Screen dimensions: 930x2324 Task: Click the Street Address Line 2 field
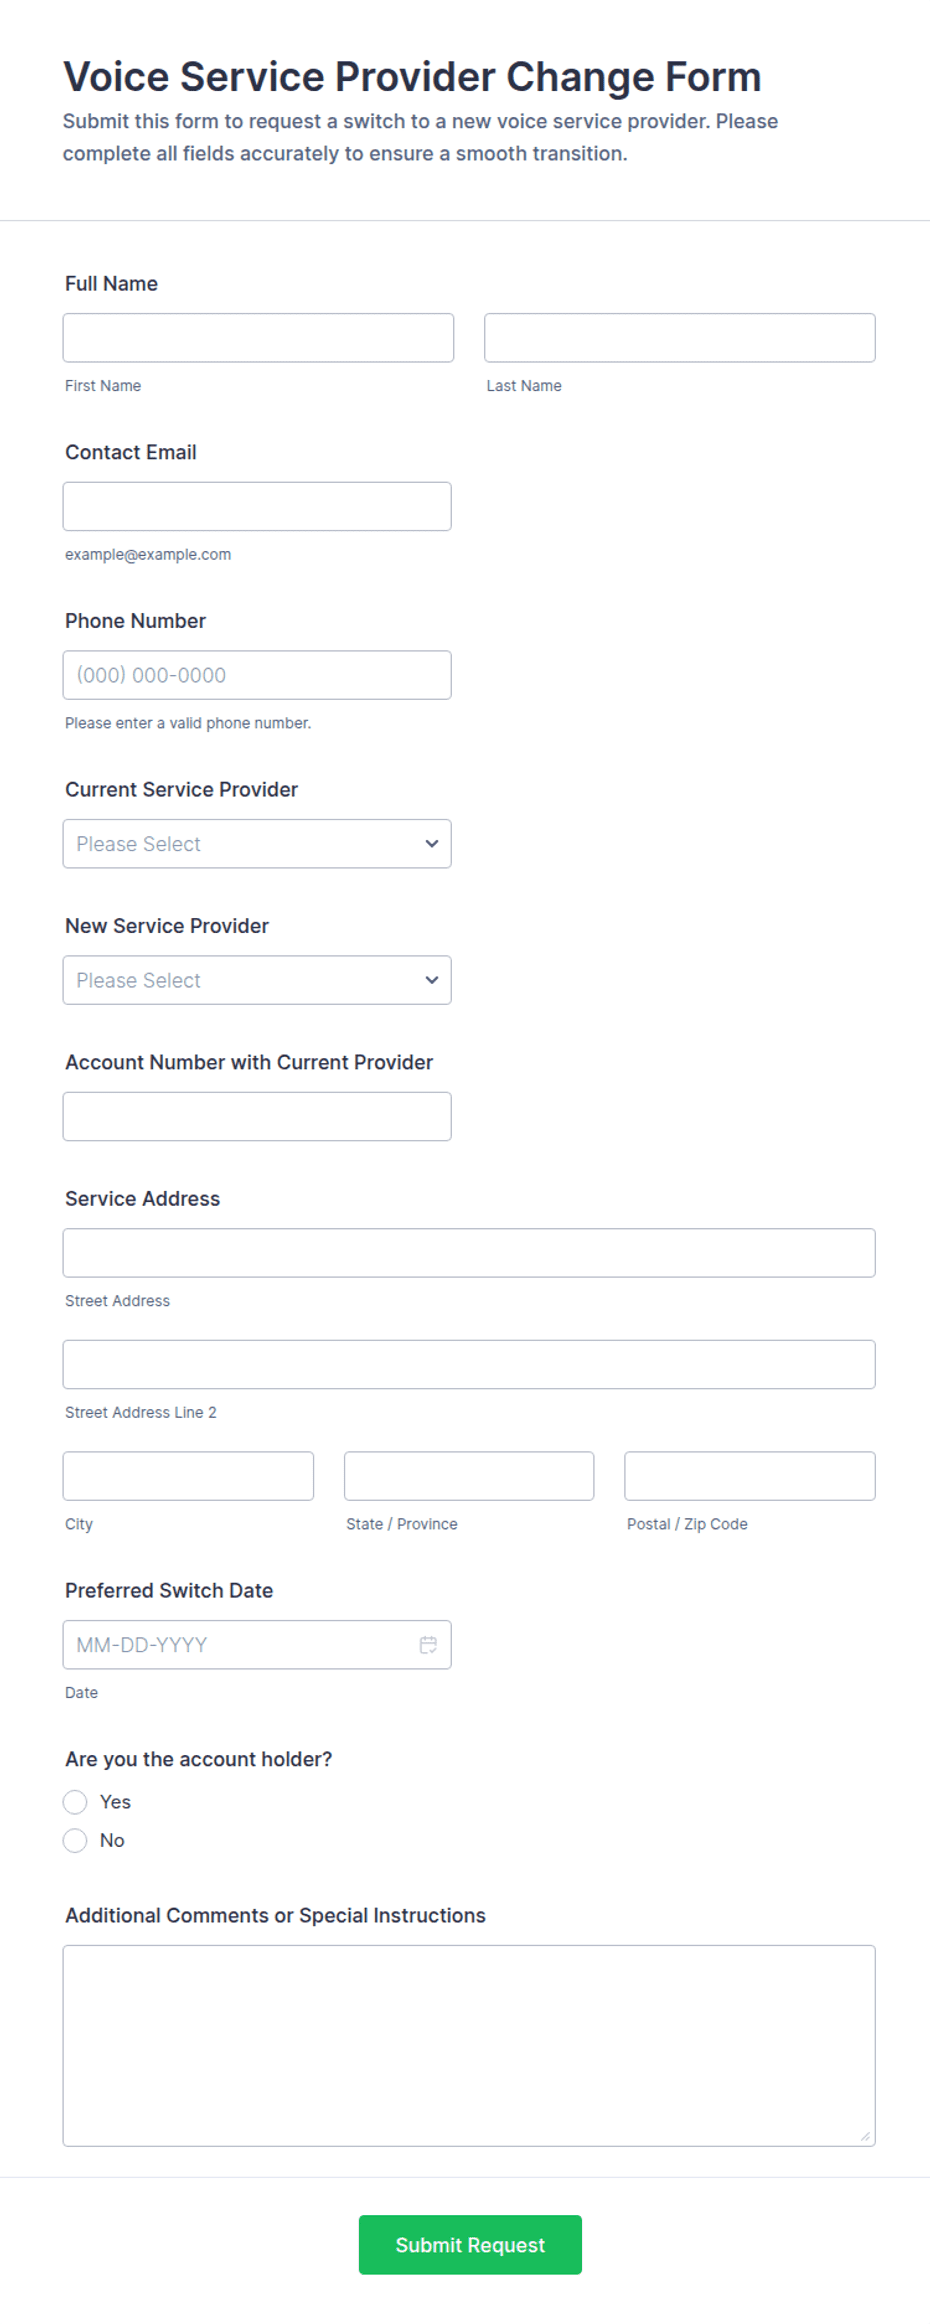tap(469, 1364)
